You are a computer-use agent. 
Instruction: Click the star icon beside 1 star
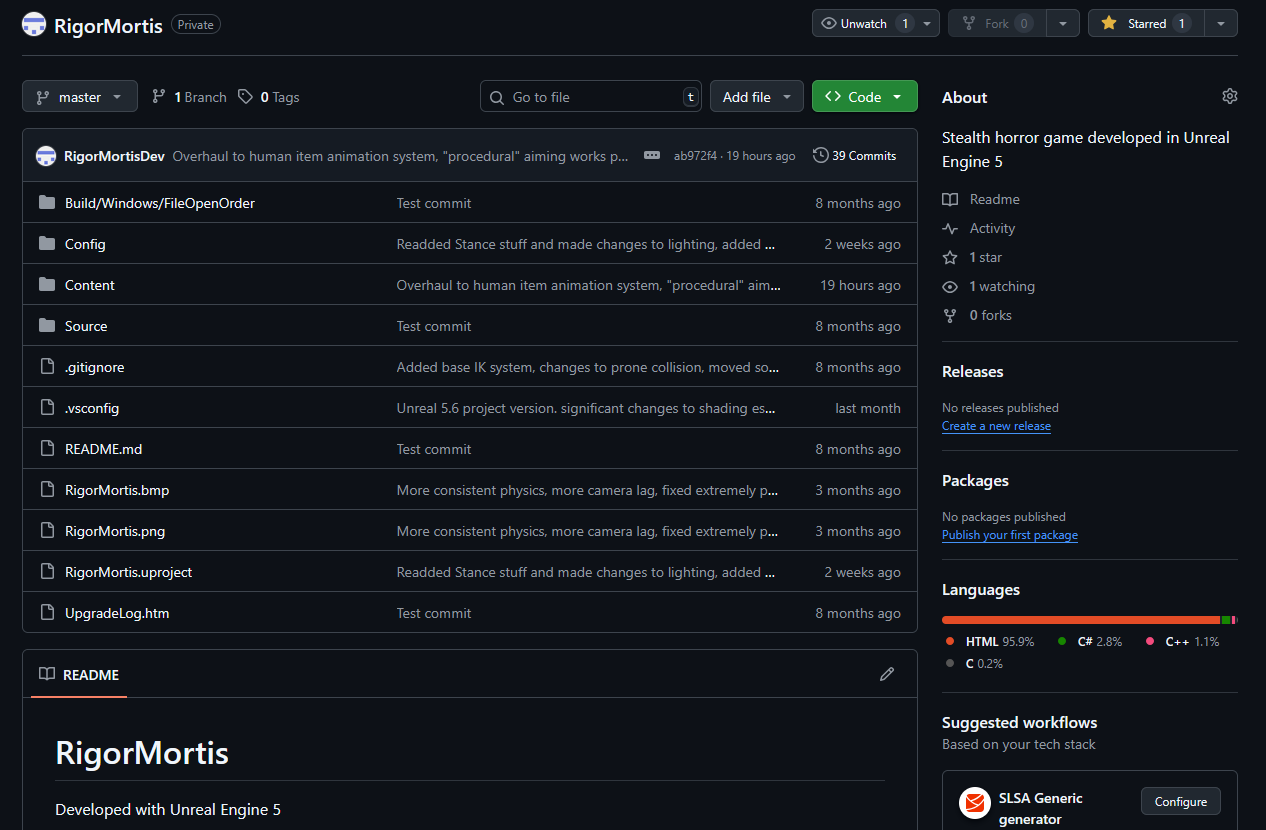pos(950,257)
